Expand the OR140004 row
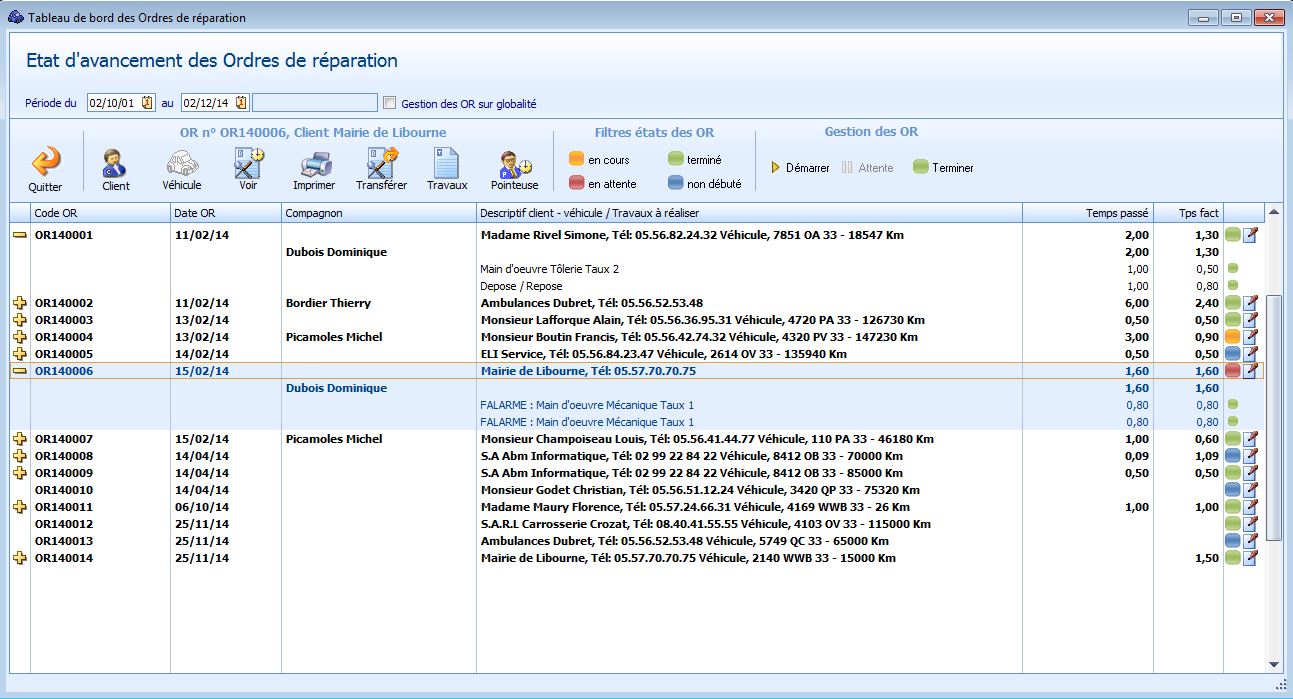1293x699 pixels. (x=19, y=337)
